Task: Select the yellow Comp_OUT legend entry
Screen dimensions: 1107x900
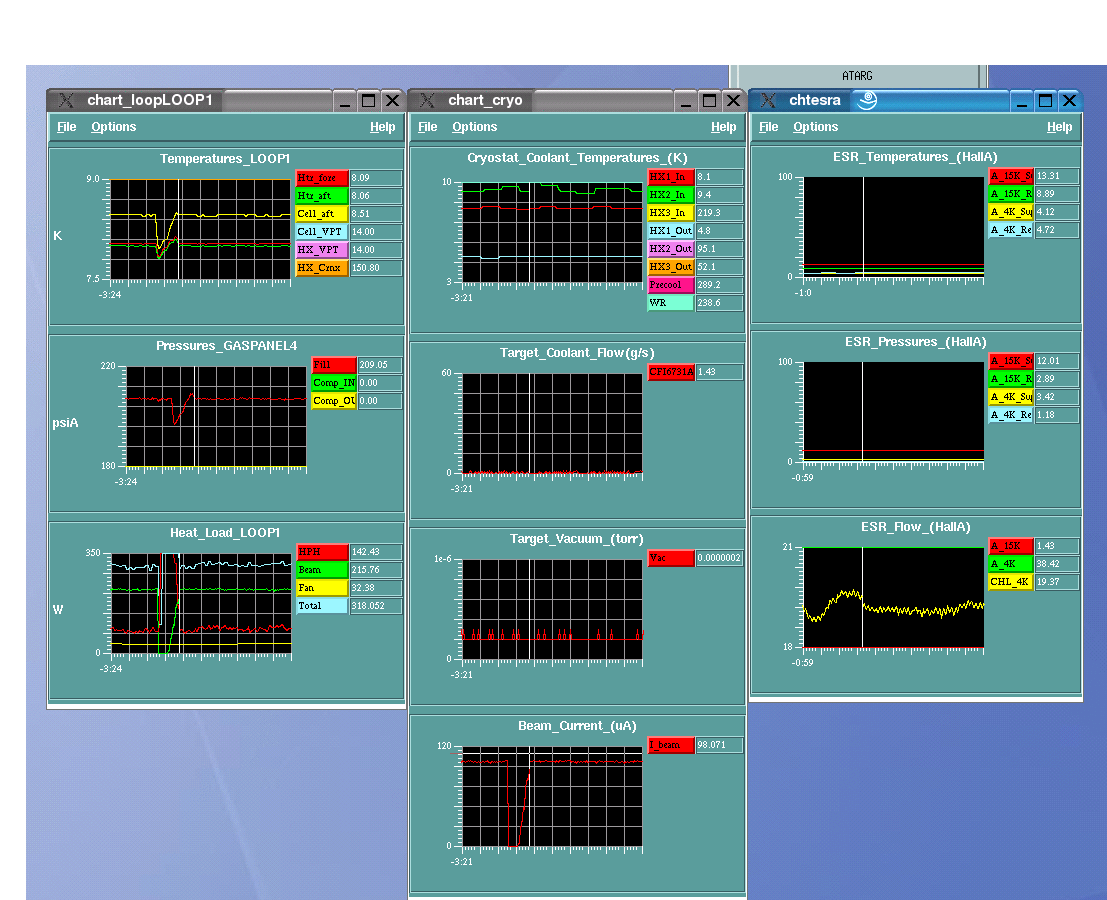Action: click(334, 401)
